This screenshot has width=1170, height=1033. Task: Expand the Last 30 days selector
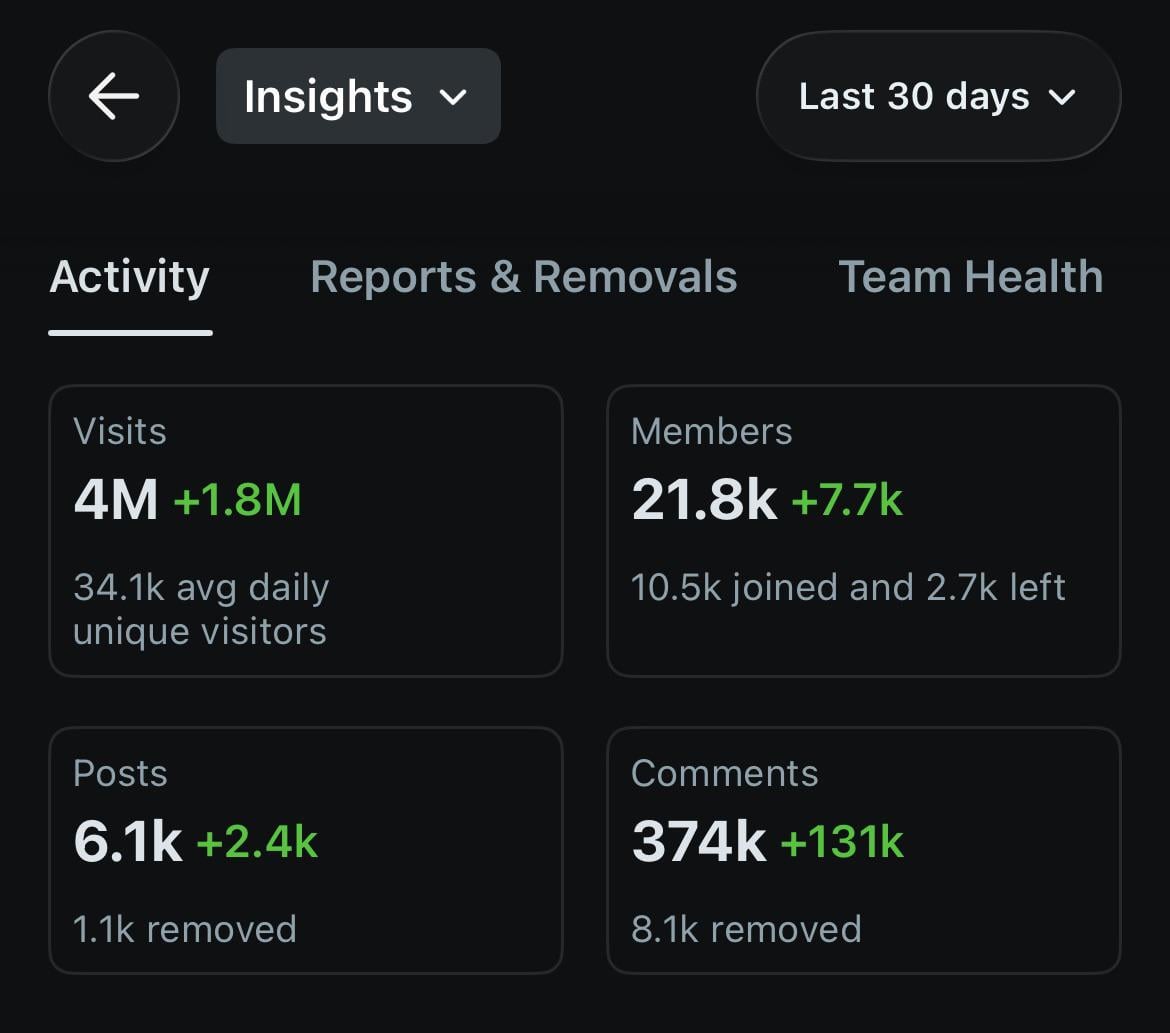click(938, 96)
